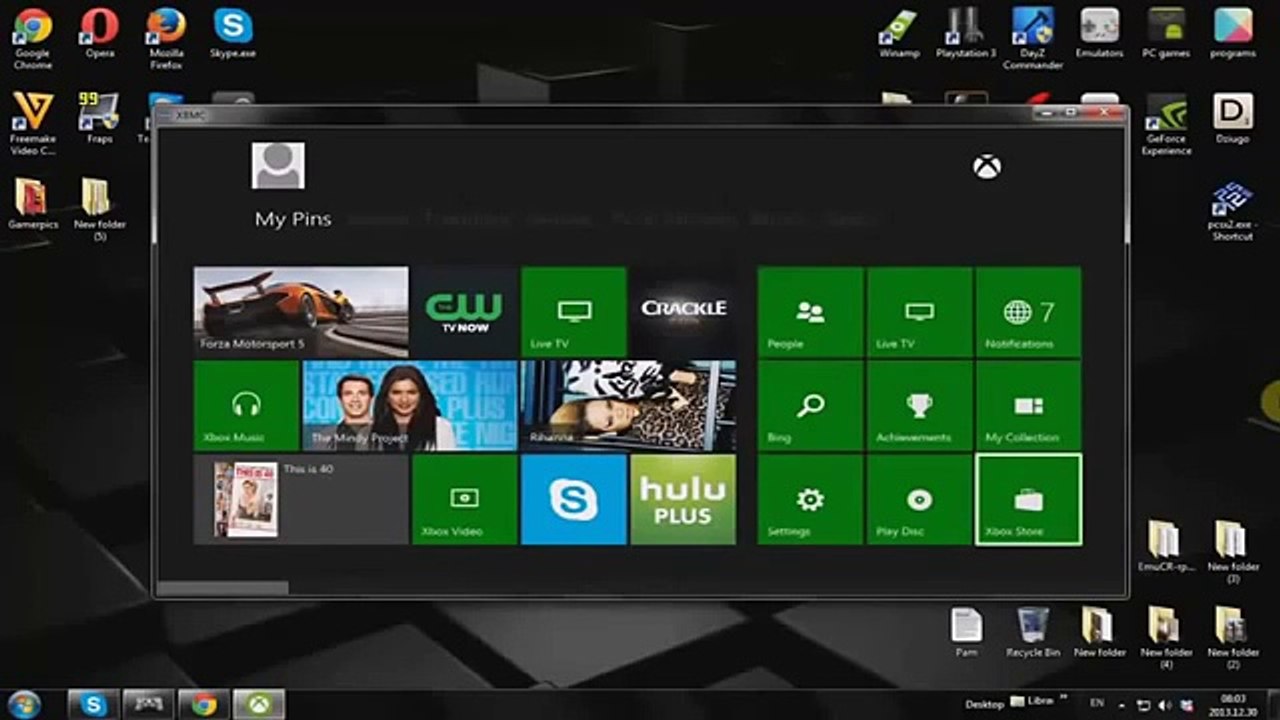
Task: Select the My Pins tab heading
Action: click(293, 219)
